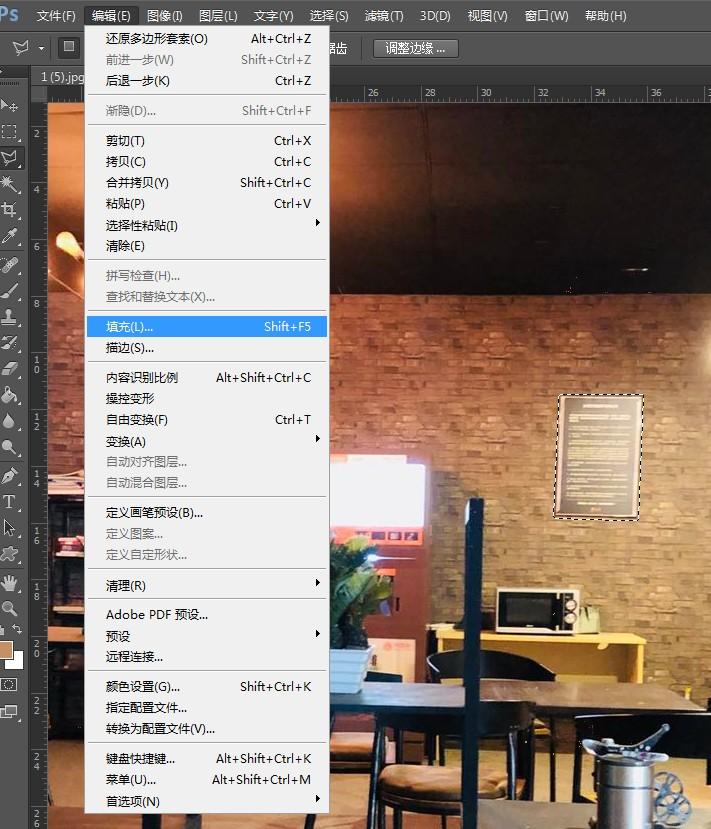Select the Eraser tool
This screenshot has width=711, height=829.
10,369
